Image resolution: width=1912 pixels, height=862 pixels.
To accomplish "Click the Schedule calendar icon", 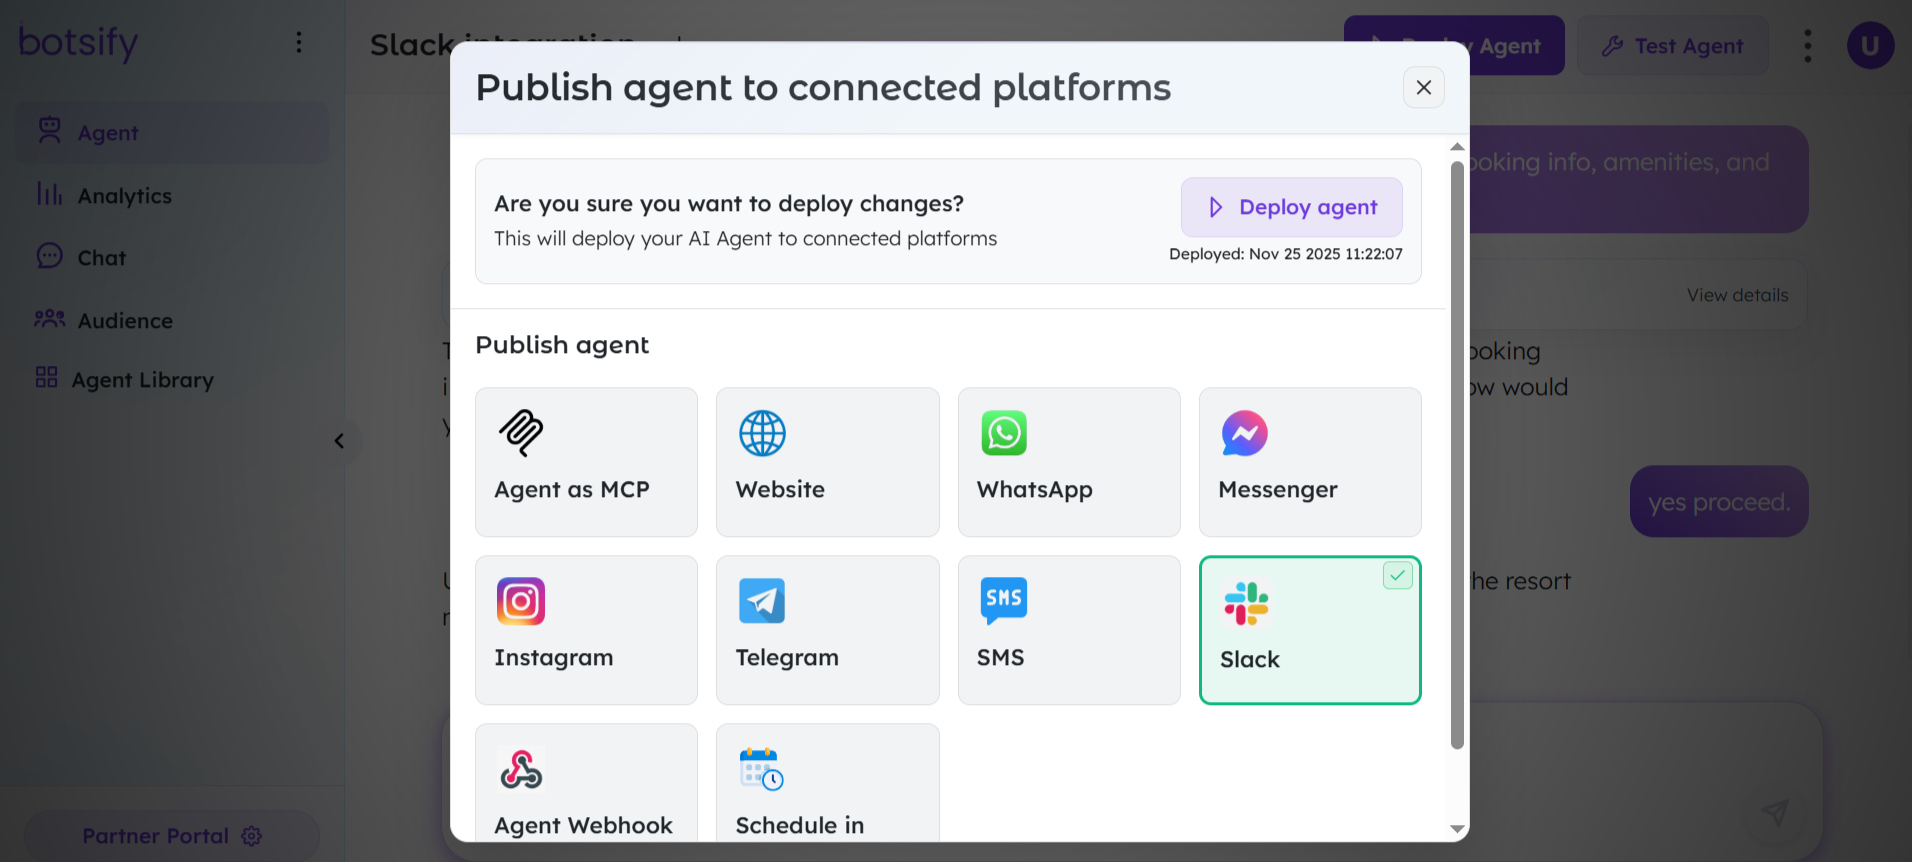I will (762, 769).
